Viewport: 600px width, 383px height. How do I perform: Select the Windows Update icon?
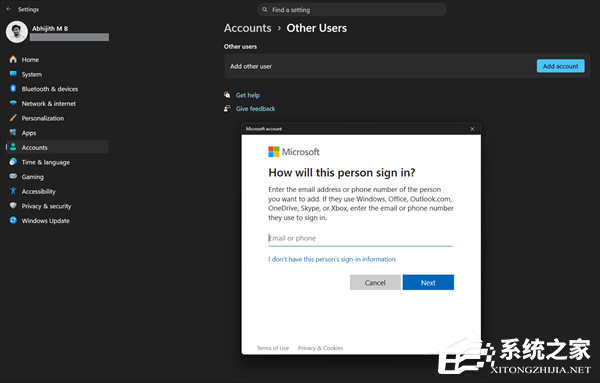tap(13, 220)
